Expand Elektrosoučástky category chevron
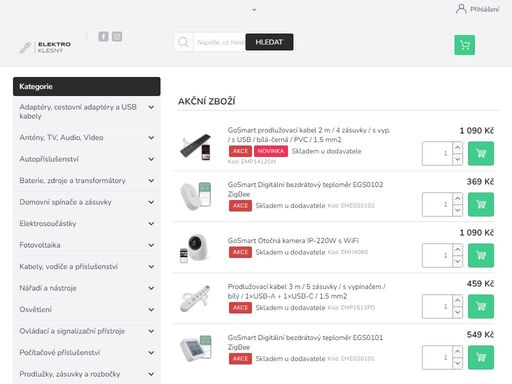 coord(151,224)
